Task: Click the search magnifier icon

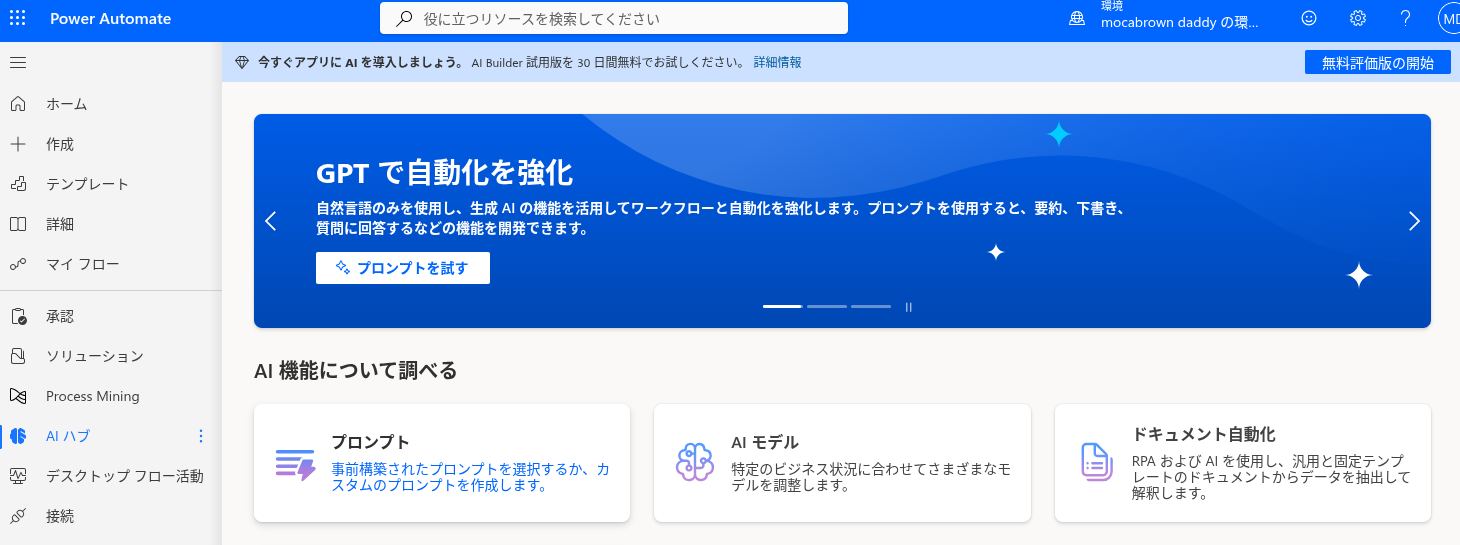Action: [x=404, y=18]
